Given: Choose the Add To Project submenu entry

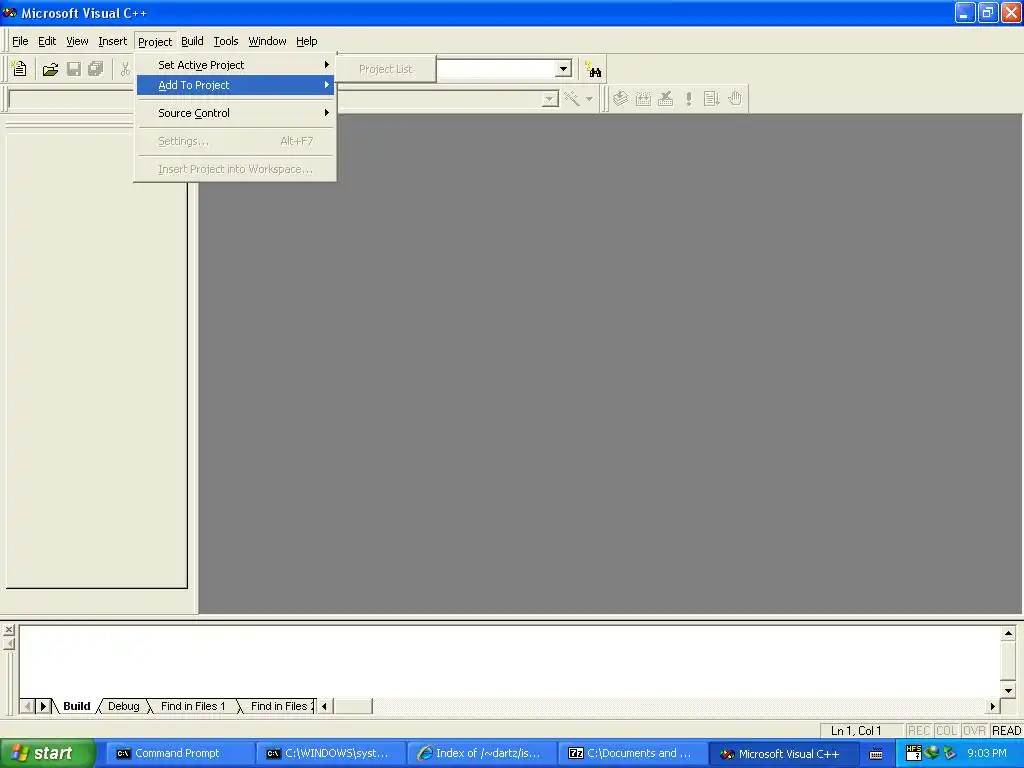Looking at the screenshot, I should [x=235, y=85].
